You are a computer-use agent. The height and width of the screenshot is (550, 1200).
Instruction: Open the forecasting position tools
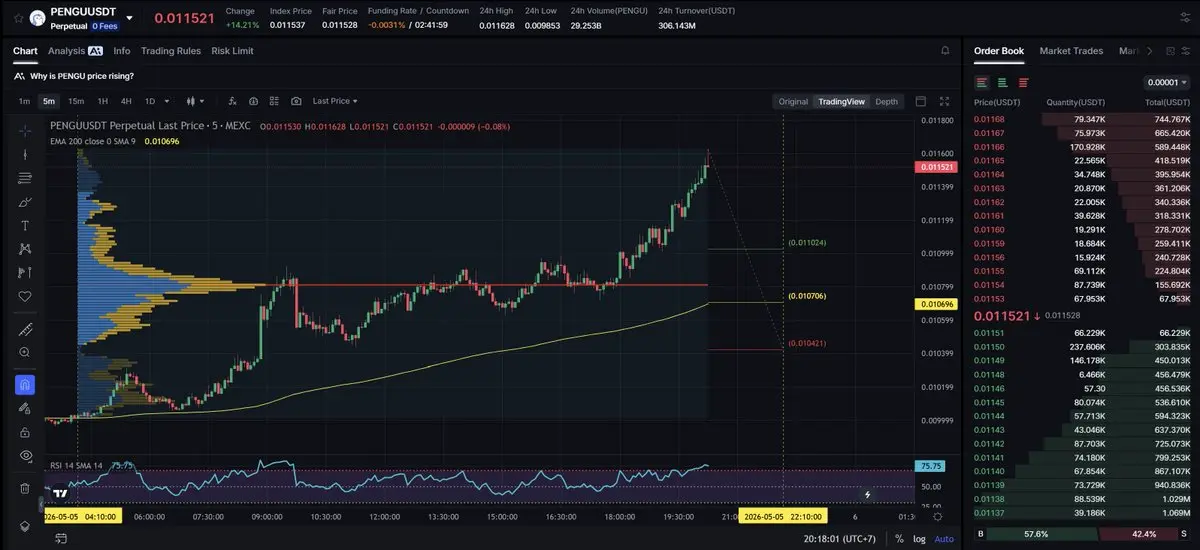click(25, 273)
